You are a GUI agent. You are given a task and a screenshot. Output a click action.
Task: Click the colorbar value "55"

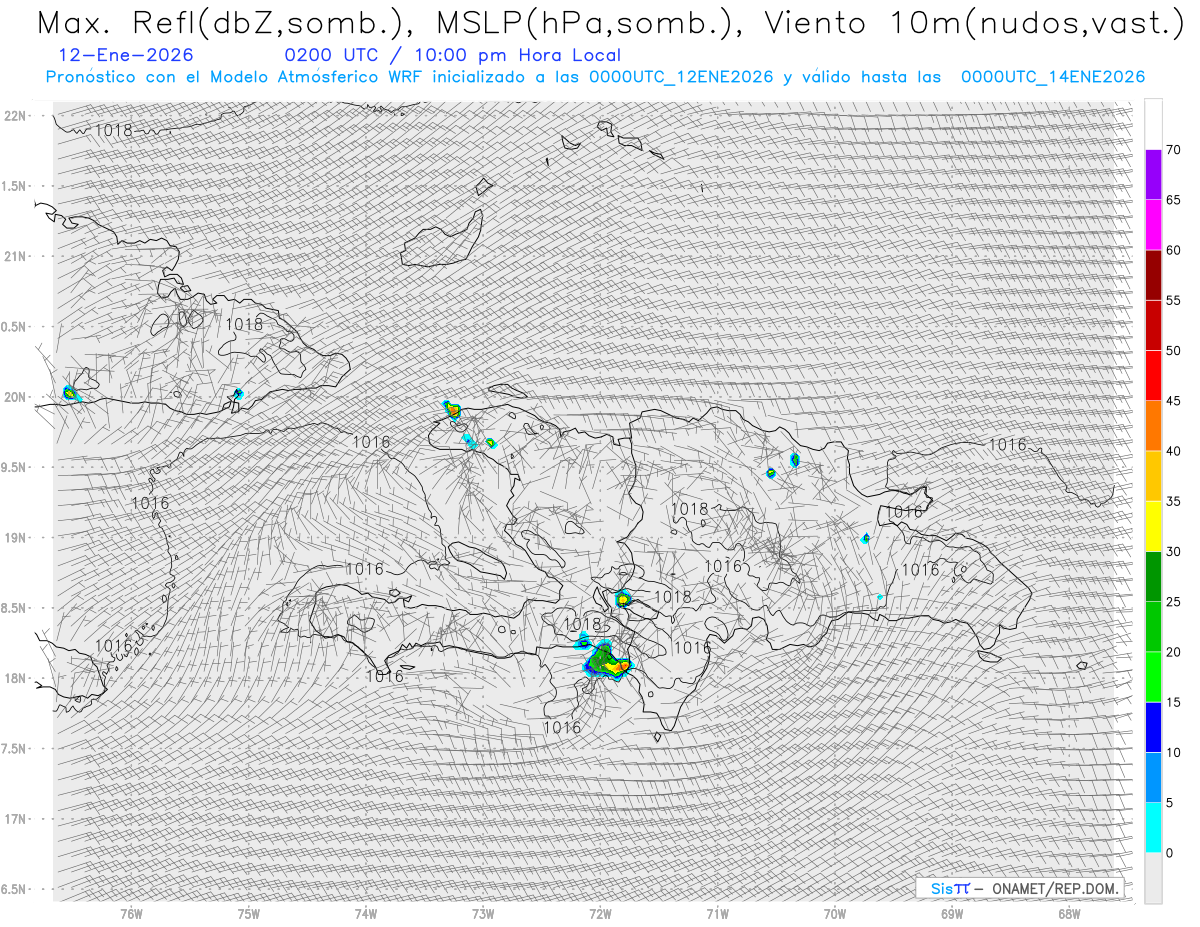(1173, 300)
